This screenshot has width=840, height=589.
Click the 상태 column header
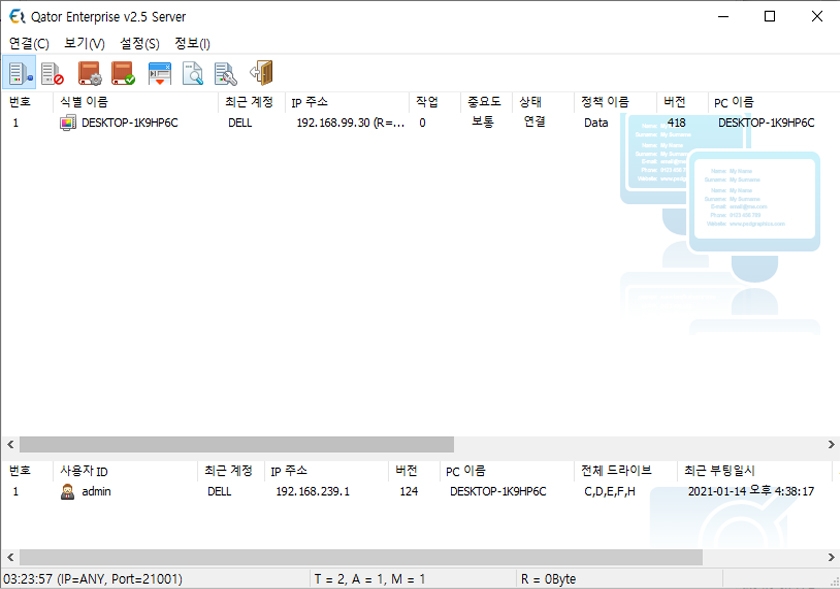pyautogui.click(x=544, y=102)
